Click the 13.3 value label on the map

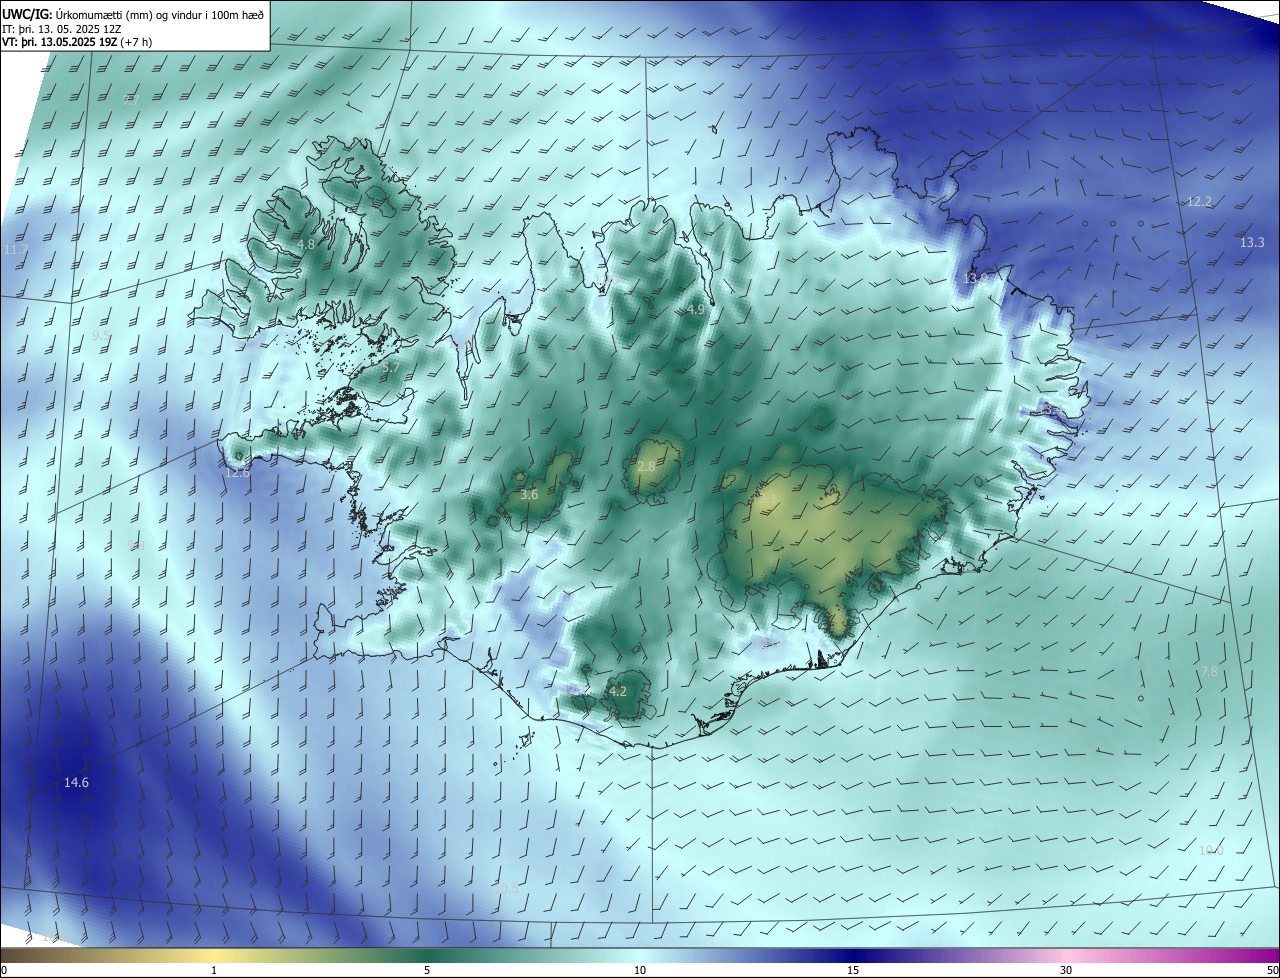pos(1252,243)
